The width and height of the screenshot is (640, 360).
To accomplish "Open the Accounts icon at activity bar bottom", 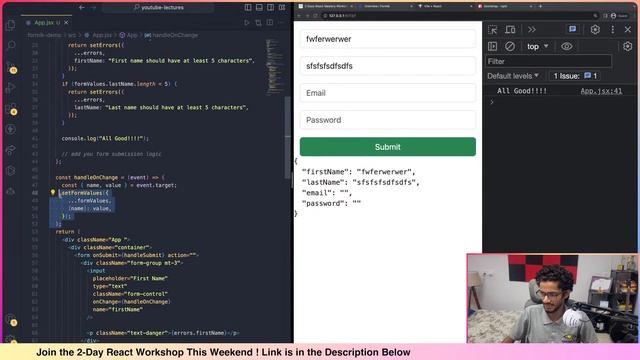I will click(11, 320).
